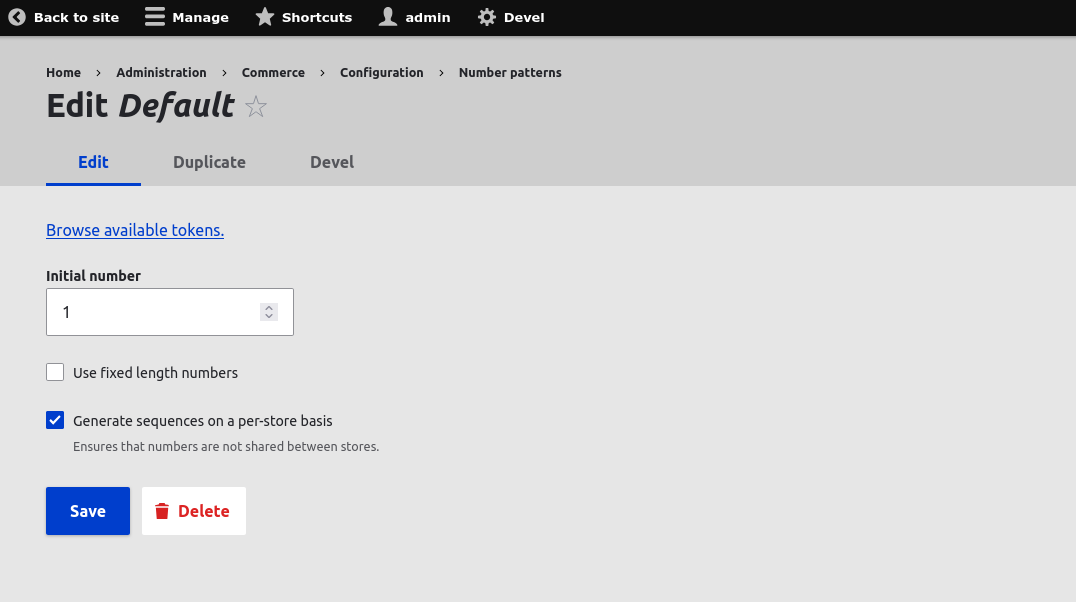This screenshot has height=602, width=1076.
Task: Switch to the Devel tab
Action: point(332,162)
